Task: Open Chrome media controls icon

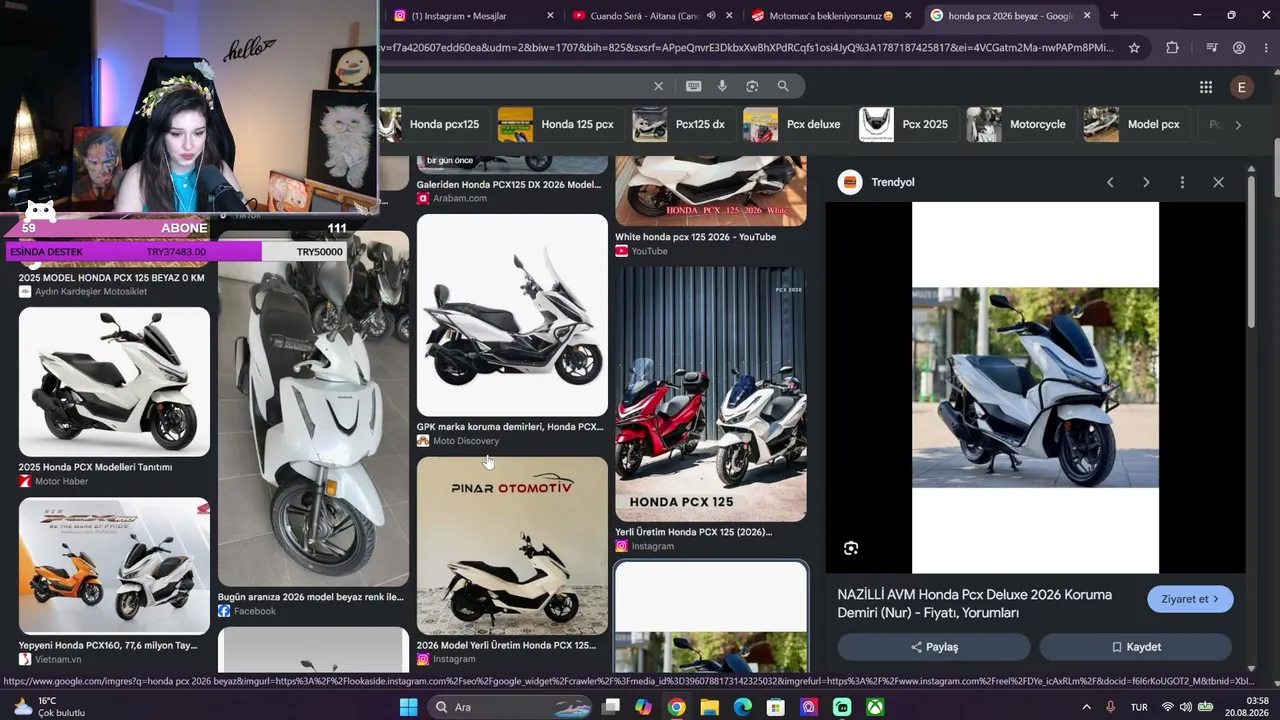Action: (x=1211, y=48)
